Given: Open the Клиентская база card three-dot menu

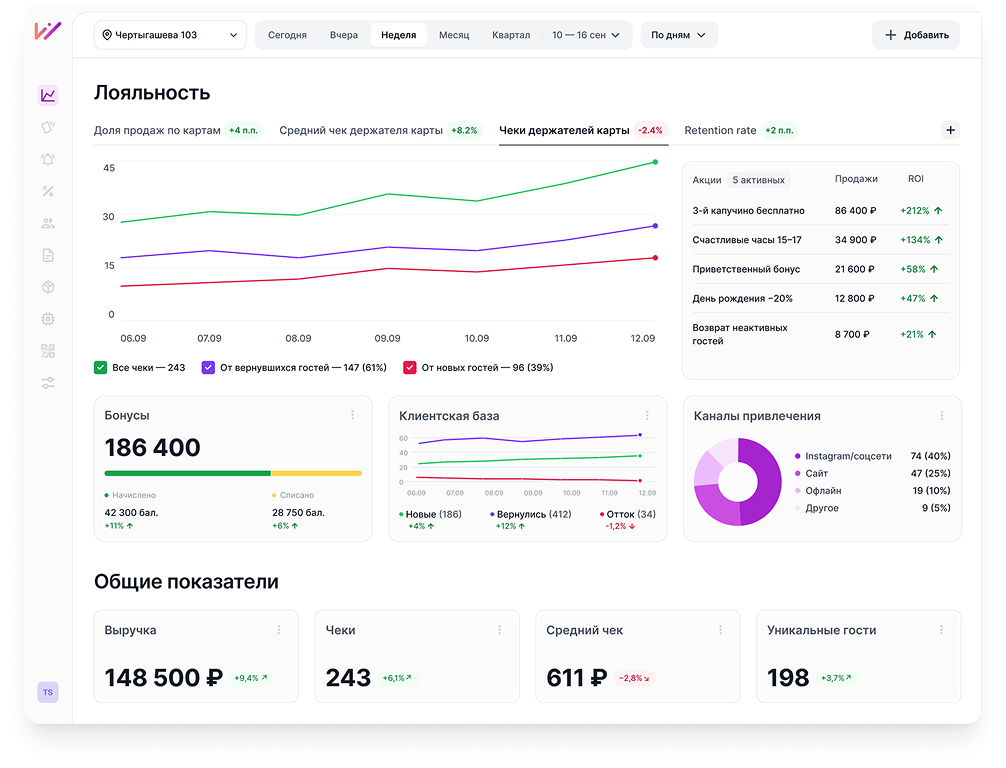Looking at the screenshot, I should pyautogui.click(x=647, y=416).
